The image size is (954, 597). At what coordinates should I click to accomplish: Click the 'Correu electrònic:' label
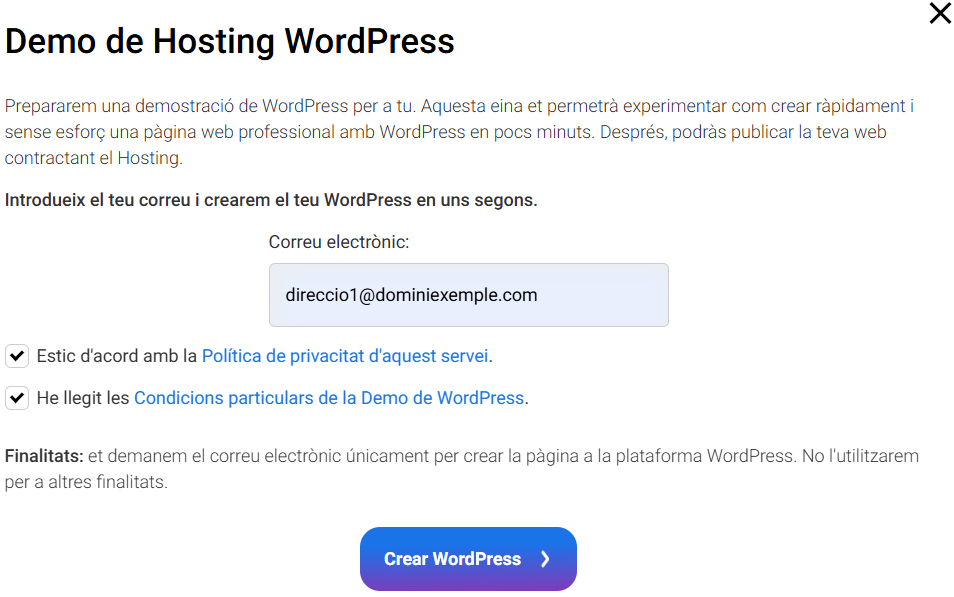click(339, 242)
